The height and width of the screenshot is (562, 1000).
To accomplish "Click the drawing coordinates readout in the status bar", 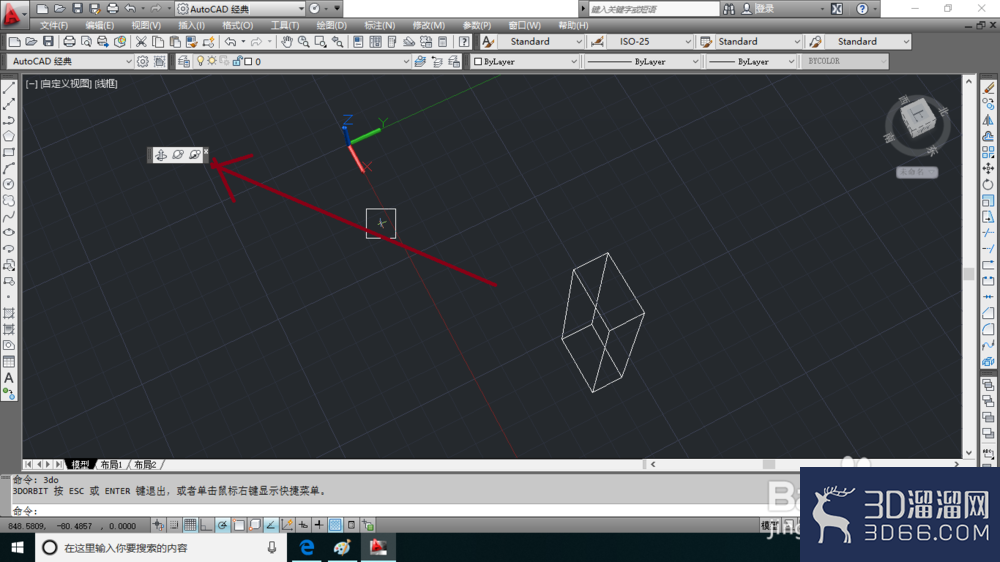I will (x=71, y=526).
